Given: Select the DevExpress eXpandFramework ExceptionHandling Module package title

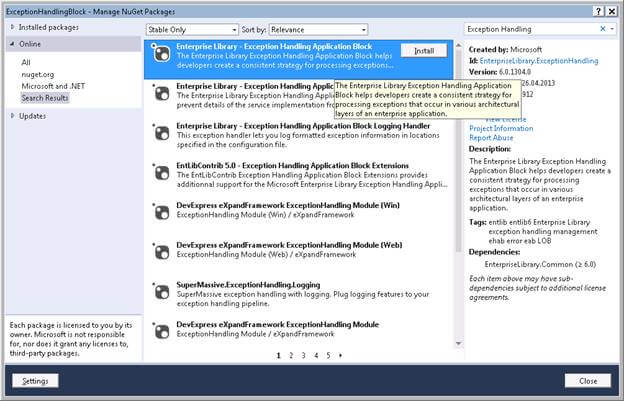Looking at the screenshot, I should [x=277, y=325].
